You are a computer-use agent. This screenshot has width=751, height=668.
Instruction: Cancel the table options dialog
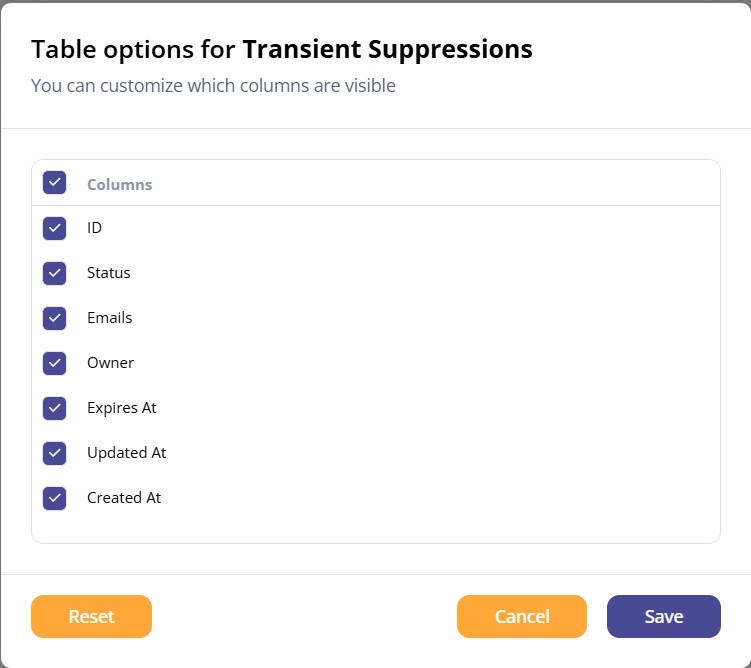click(x=522, y=616)
